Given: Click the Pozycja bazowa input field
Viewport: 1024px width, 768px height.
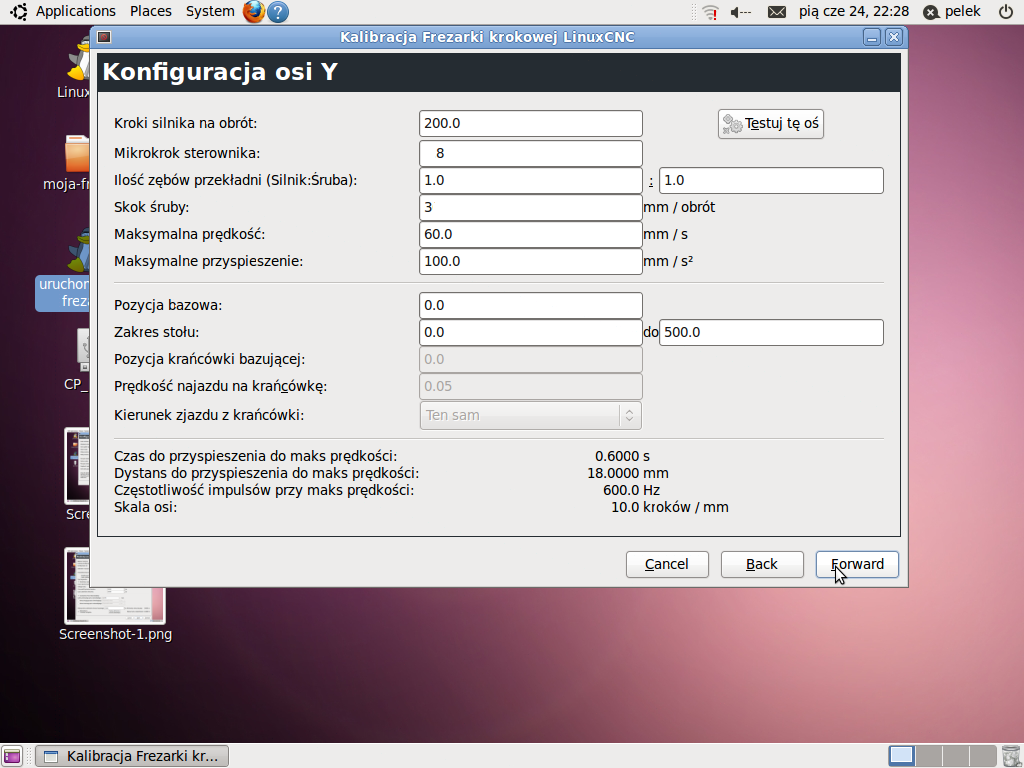Looking at the screenshot, I should [530, 306].
